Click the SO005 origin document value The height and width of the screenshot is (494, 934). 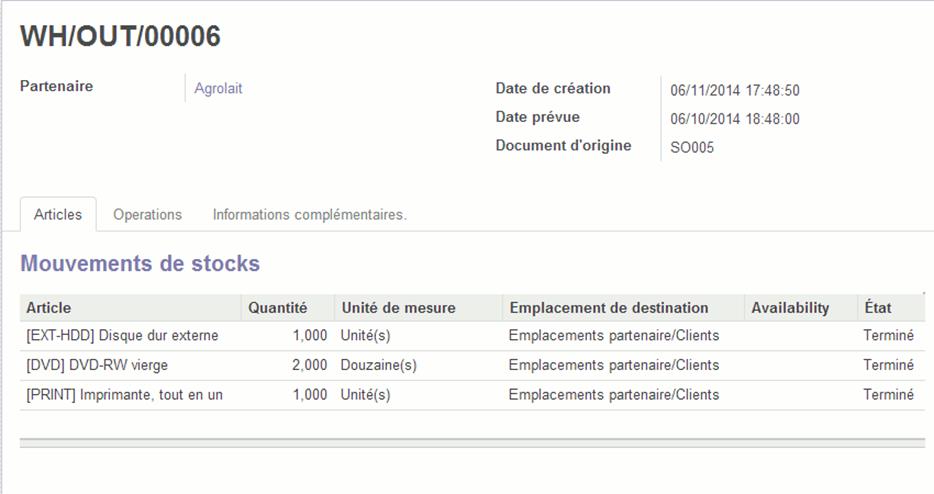point(692,147)
